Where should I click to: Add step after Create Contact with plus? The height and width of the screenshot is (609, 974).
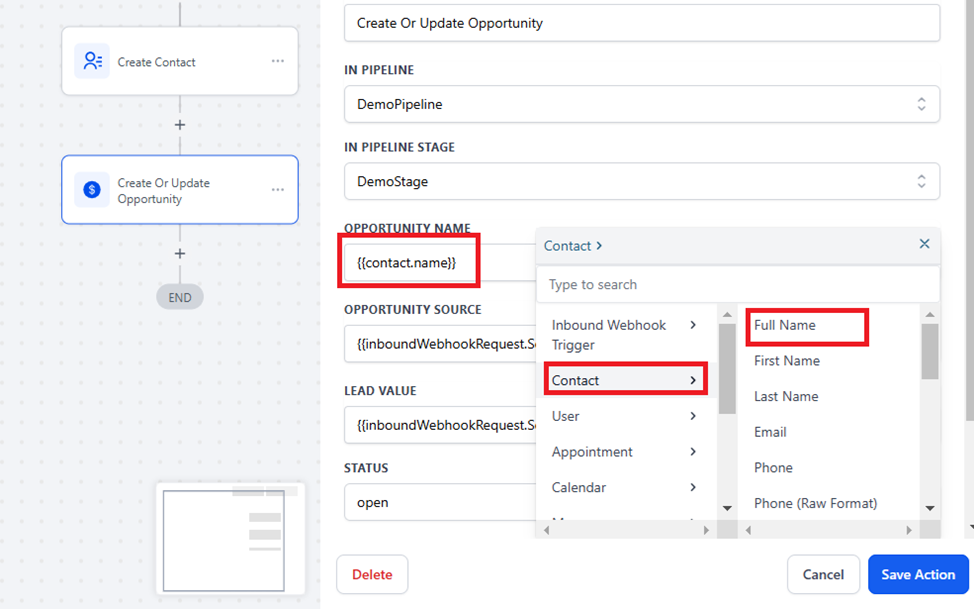click(180, 125)
